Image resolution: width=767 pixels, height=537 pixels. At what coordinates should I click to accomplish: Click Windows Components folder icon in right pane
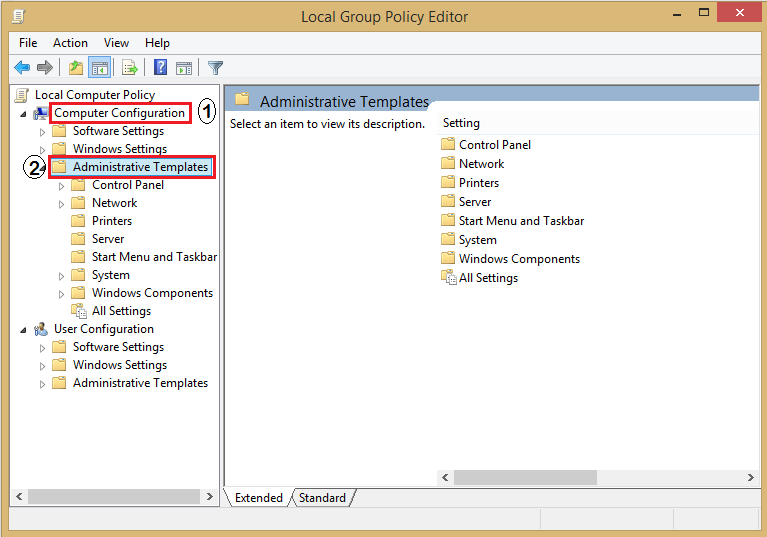448,258
